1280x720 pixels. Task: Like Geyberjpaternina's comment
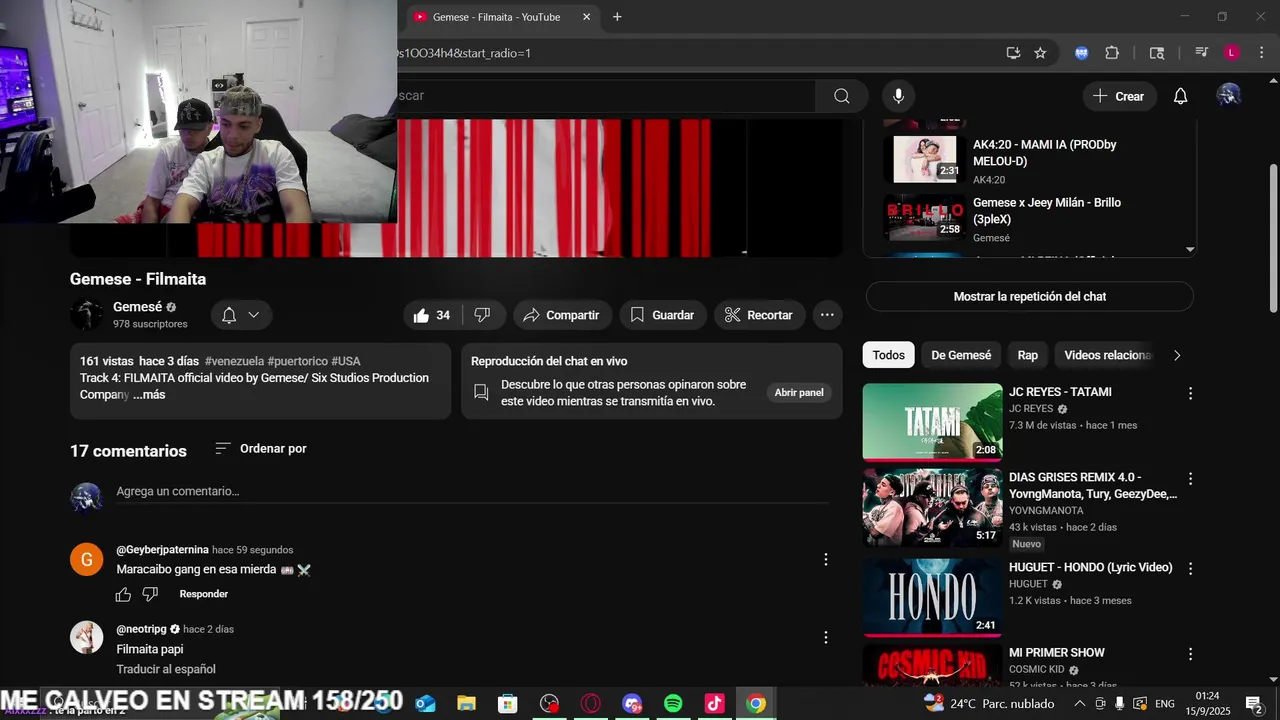pyautogui.click(x=123, y=595)
